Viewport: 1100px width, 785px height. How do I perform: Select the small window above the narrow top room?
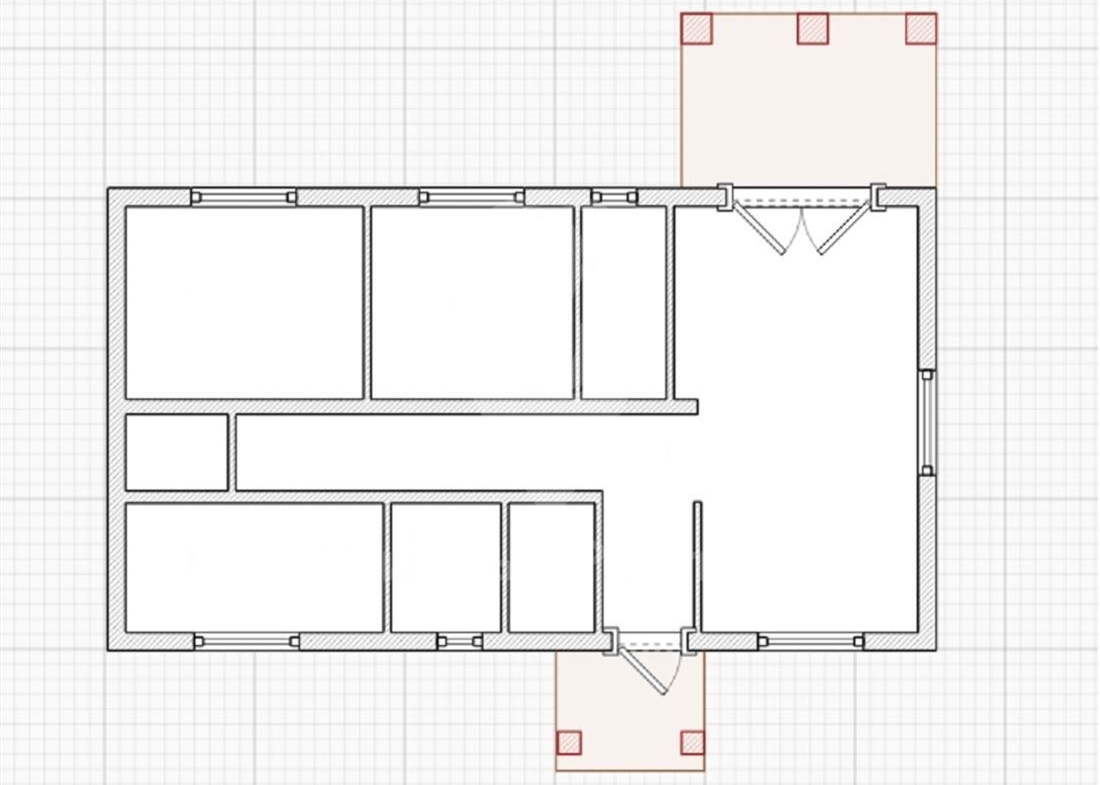pyautogui.click(x=614, y=197)
